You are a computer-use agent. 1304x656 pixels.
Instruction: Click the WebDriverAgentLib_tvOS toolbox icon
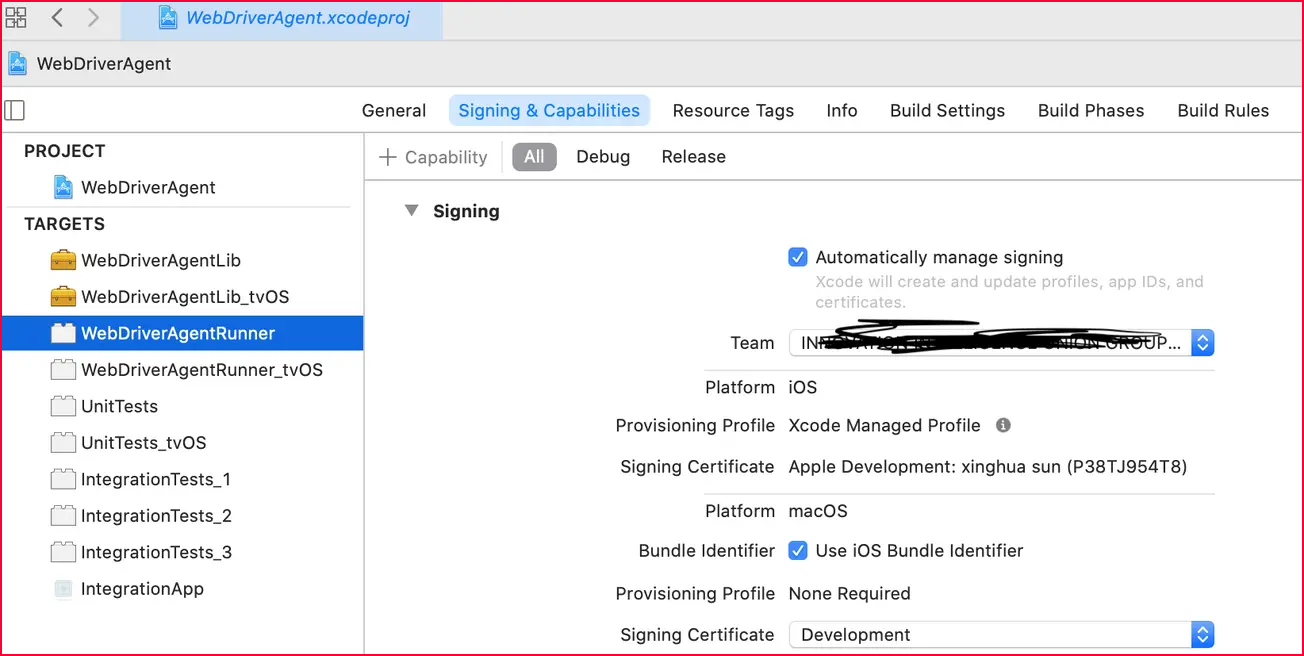point(63,297)
